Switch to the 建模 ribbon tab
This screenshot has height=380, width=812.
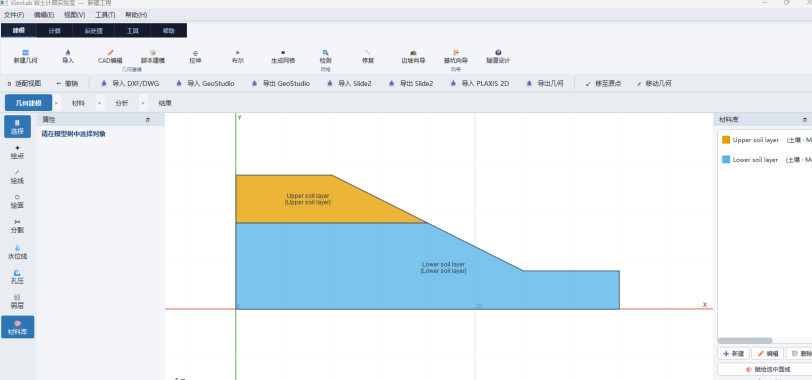click(x=19, y=31)
